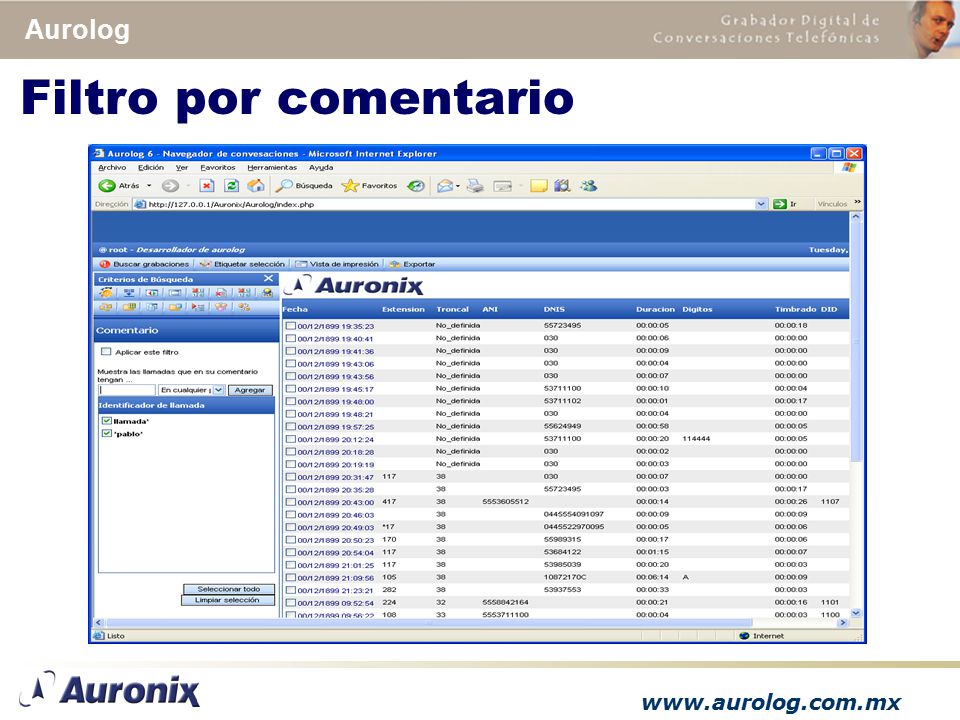The height and width of the screenshot is (720, 960).
Task: Open the Mail icon dropdown arrow
Action: point(458,186)
